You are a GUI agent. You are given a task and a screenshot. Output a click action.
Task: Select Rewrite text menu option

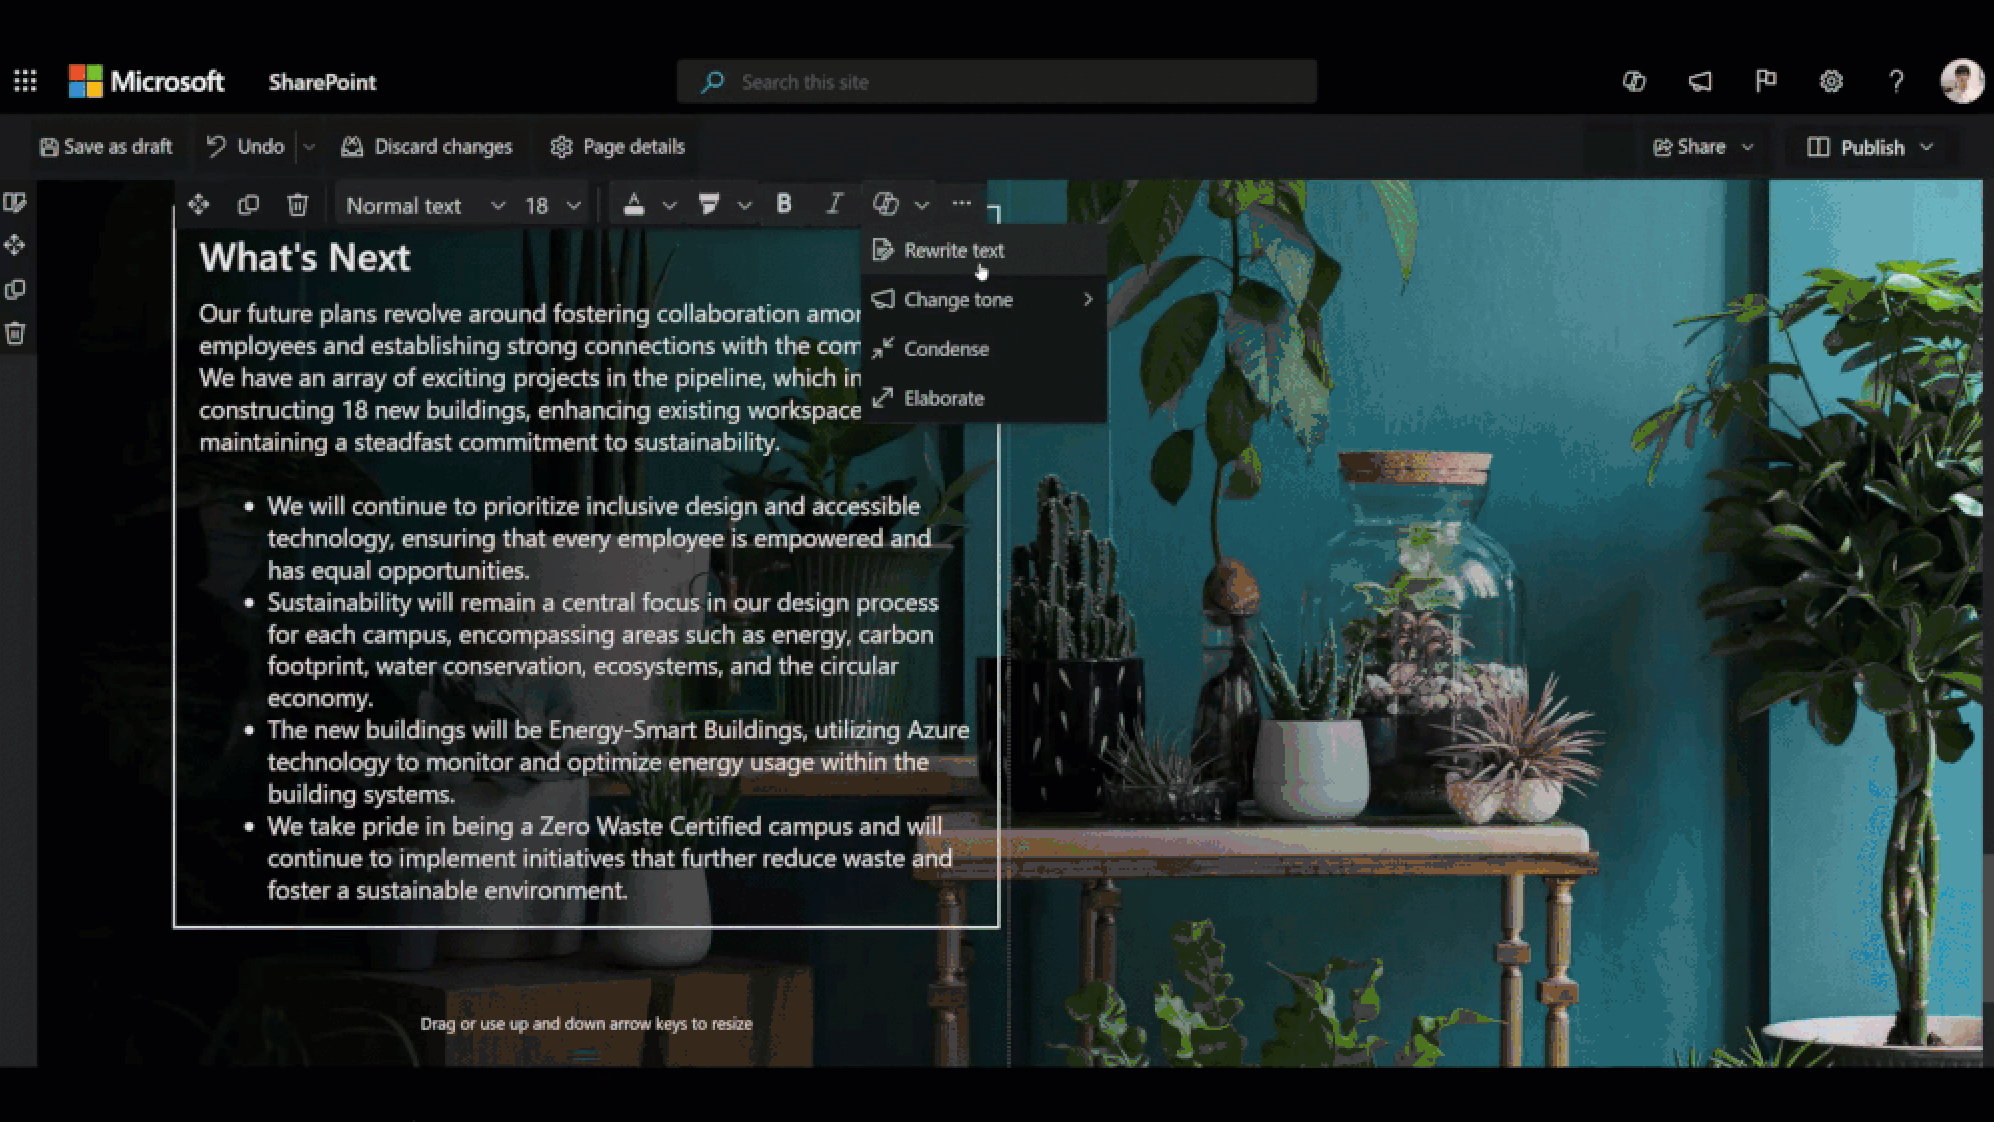point(953,250)
